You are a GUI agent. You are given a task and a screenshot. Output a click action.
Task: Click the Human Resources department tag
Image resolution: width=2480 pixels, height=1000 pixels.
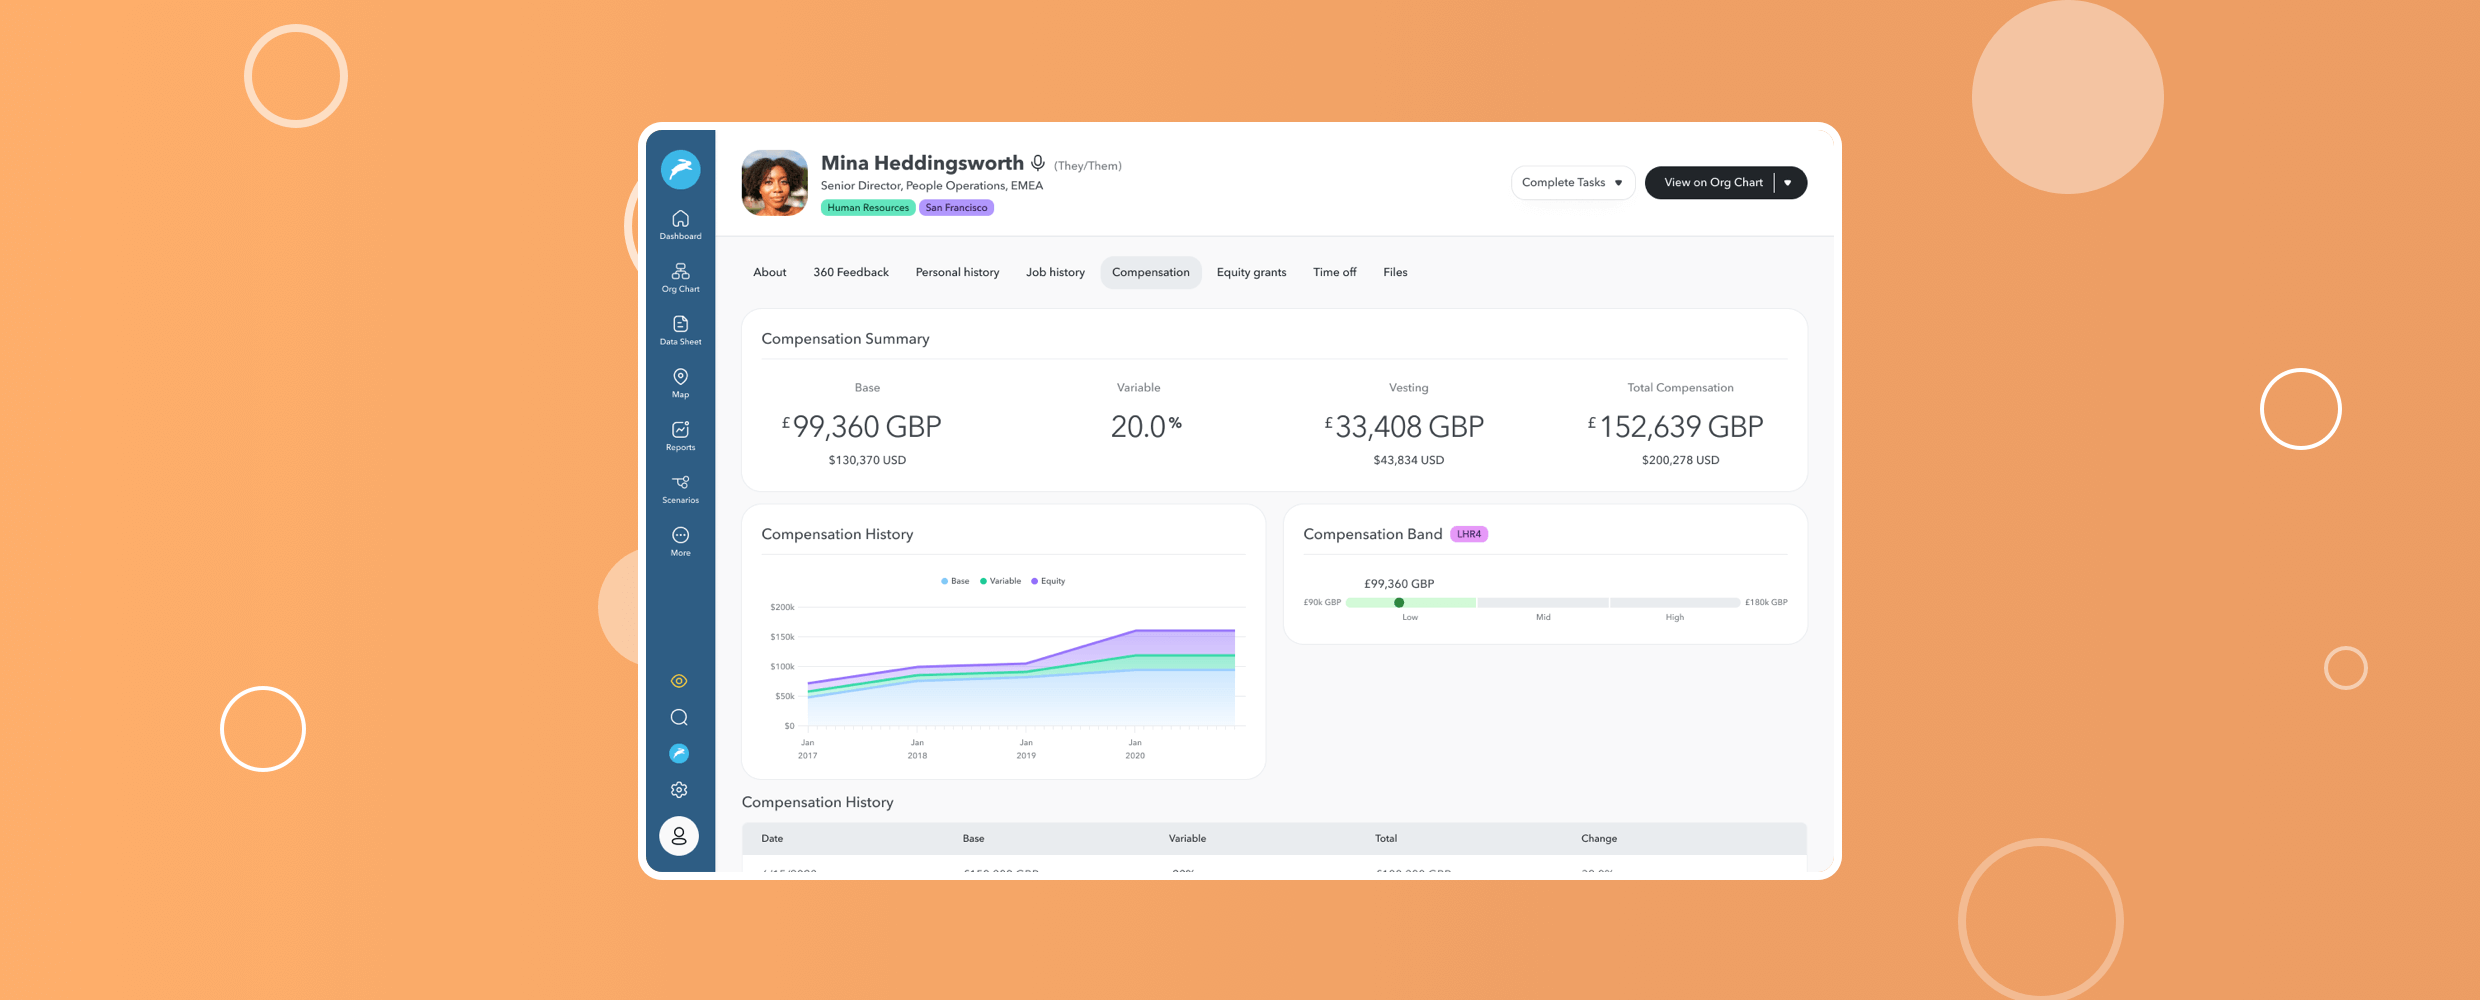tap(867, 208)
